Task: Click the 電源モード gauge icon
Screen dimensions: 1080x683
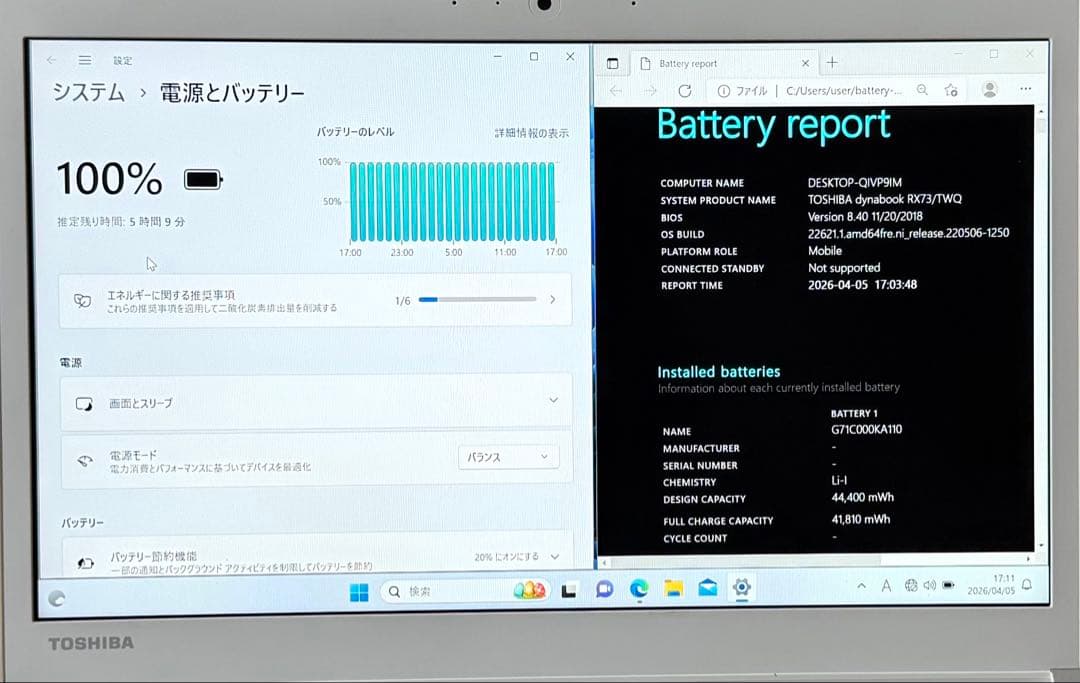Action: [x=85, y=461]
